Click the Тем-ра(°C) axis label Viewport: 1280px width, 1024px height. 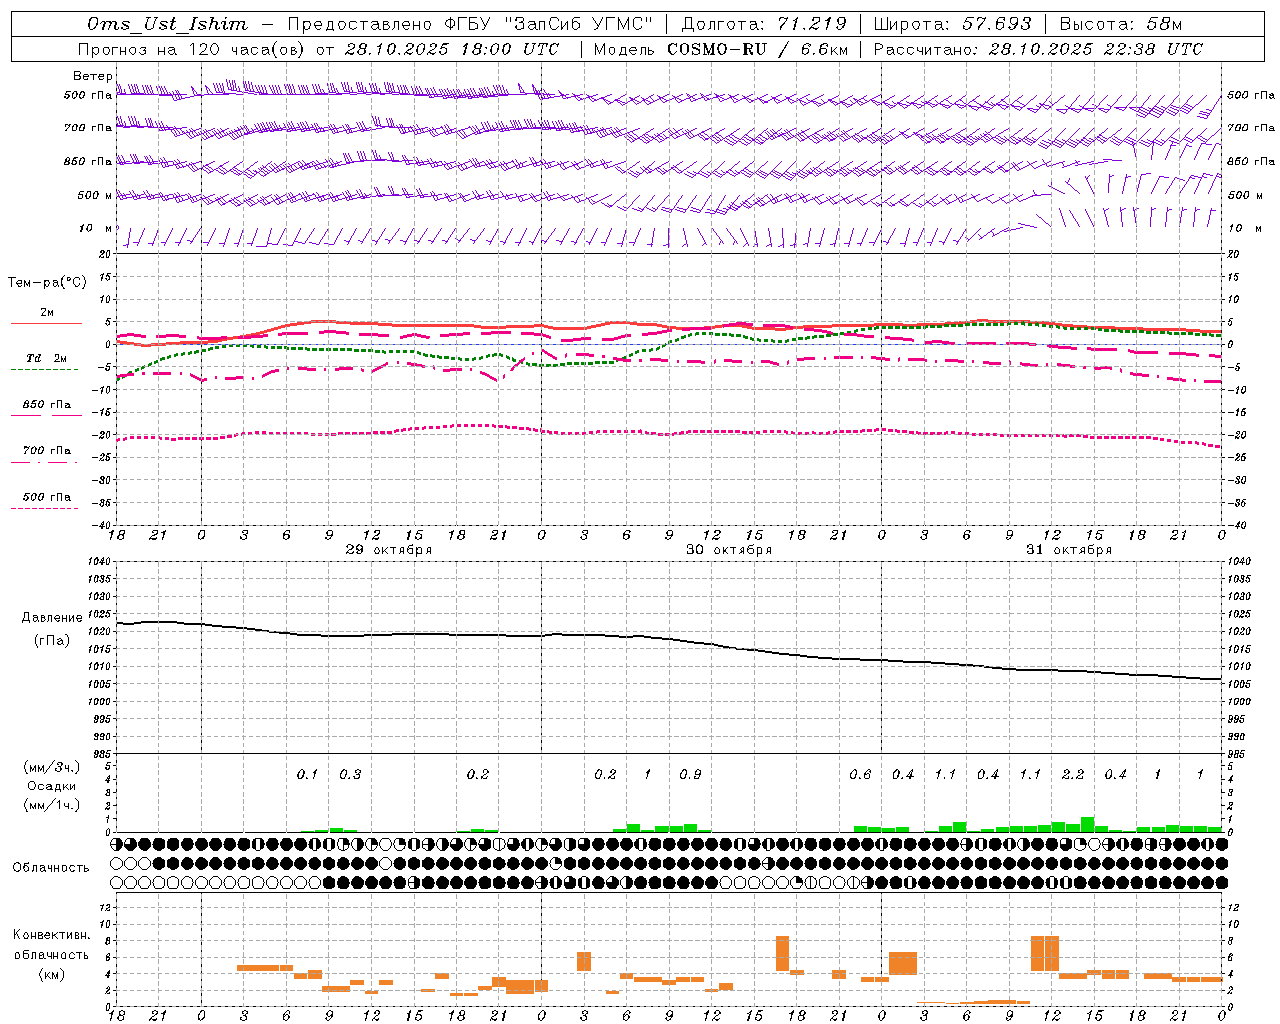point(47,282)
